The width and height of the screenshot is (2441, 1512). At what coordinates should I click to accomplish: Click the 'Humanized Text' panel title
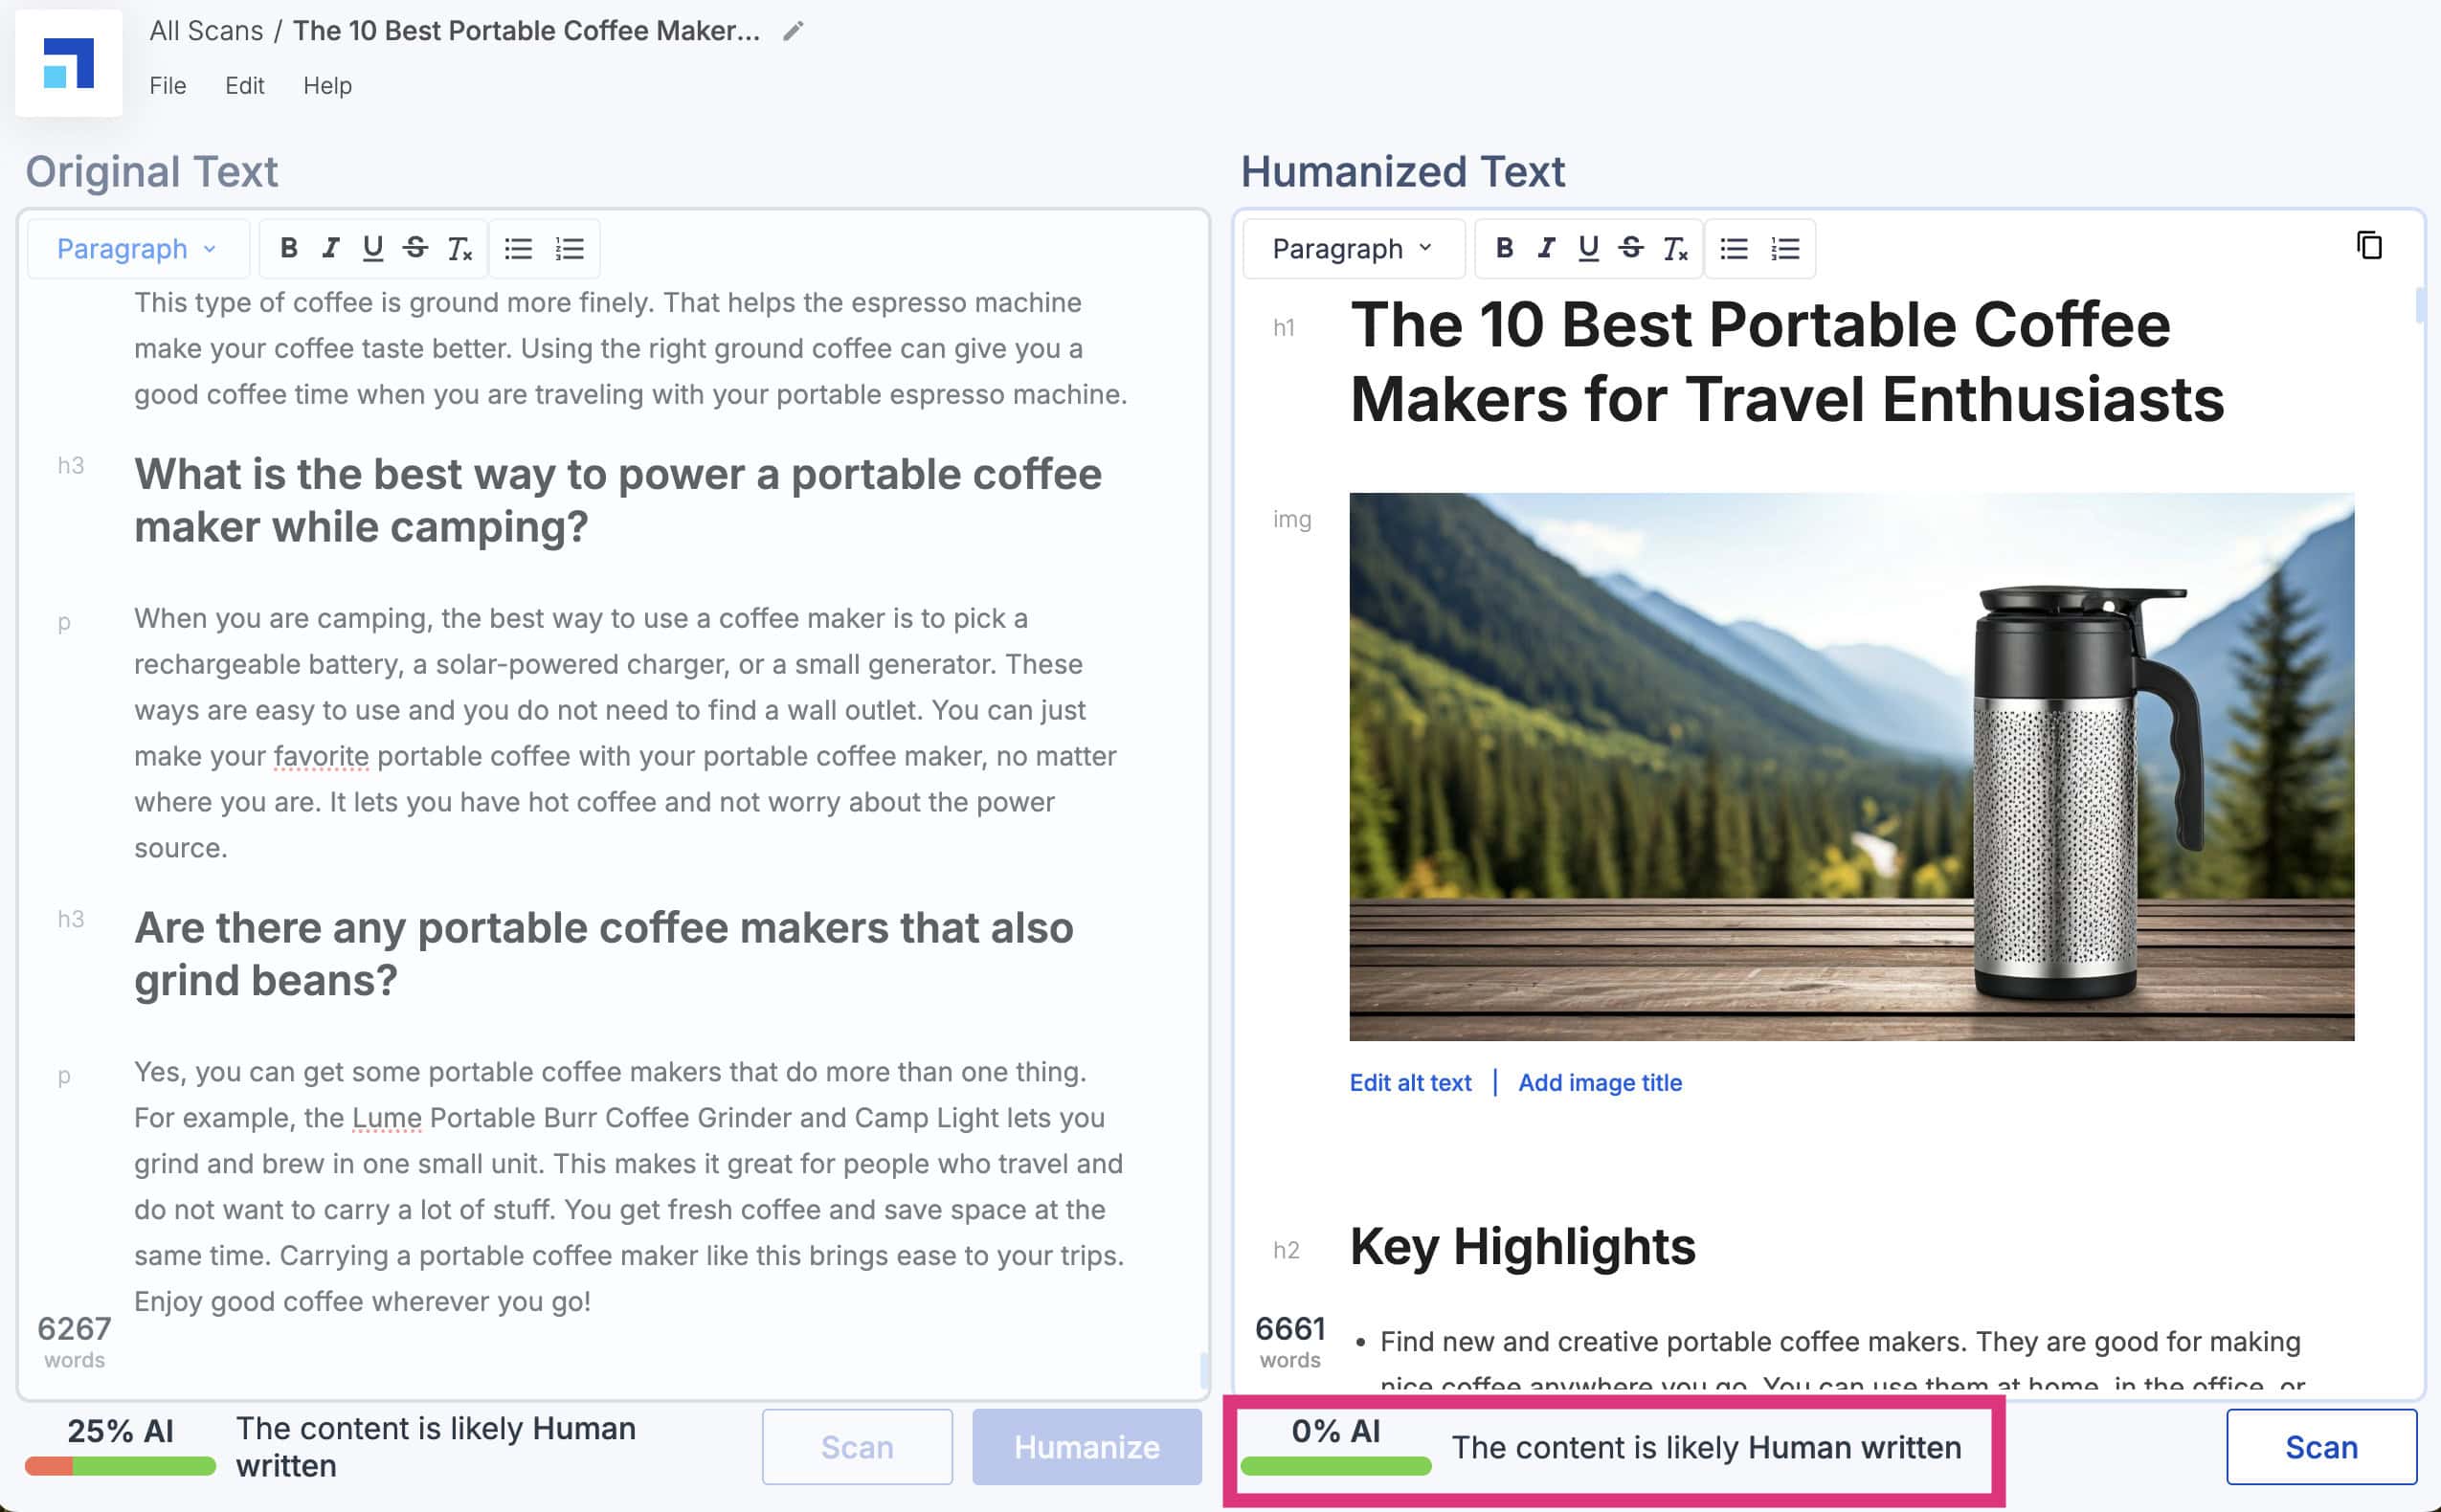pos(1403,172)
